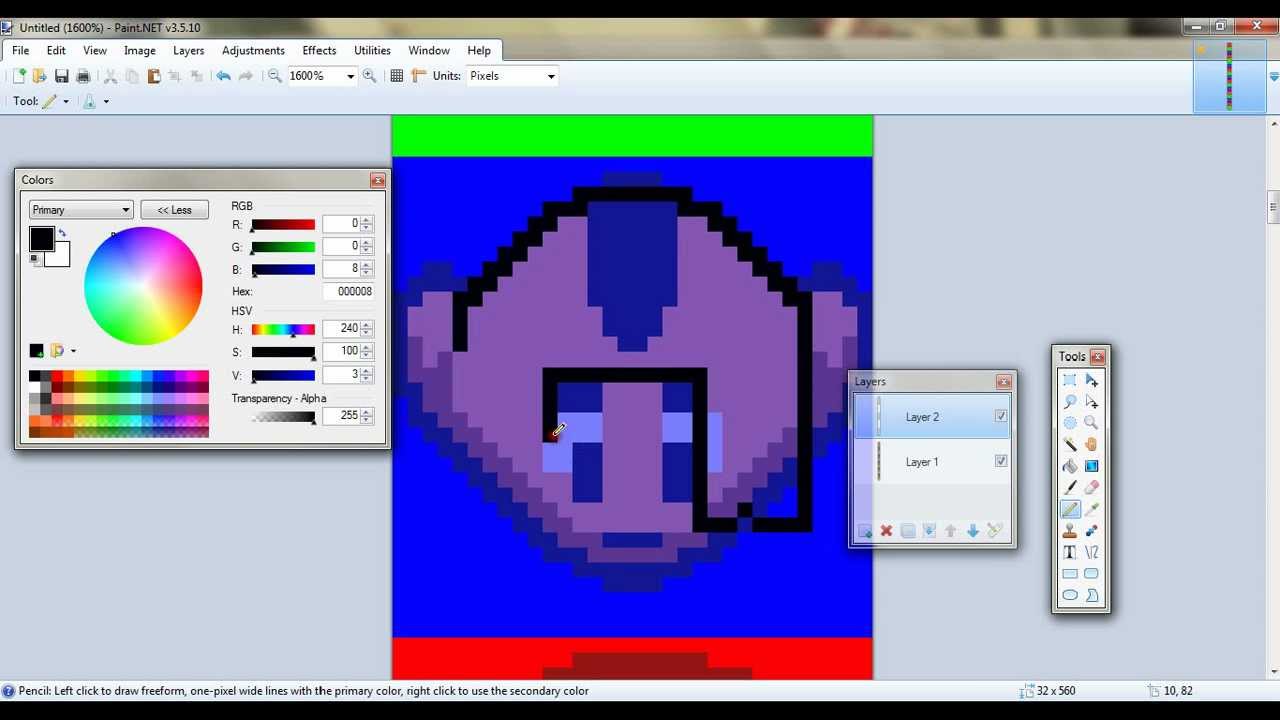Open layer properties in Layers panel

(x=994, y=531)
